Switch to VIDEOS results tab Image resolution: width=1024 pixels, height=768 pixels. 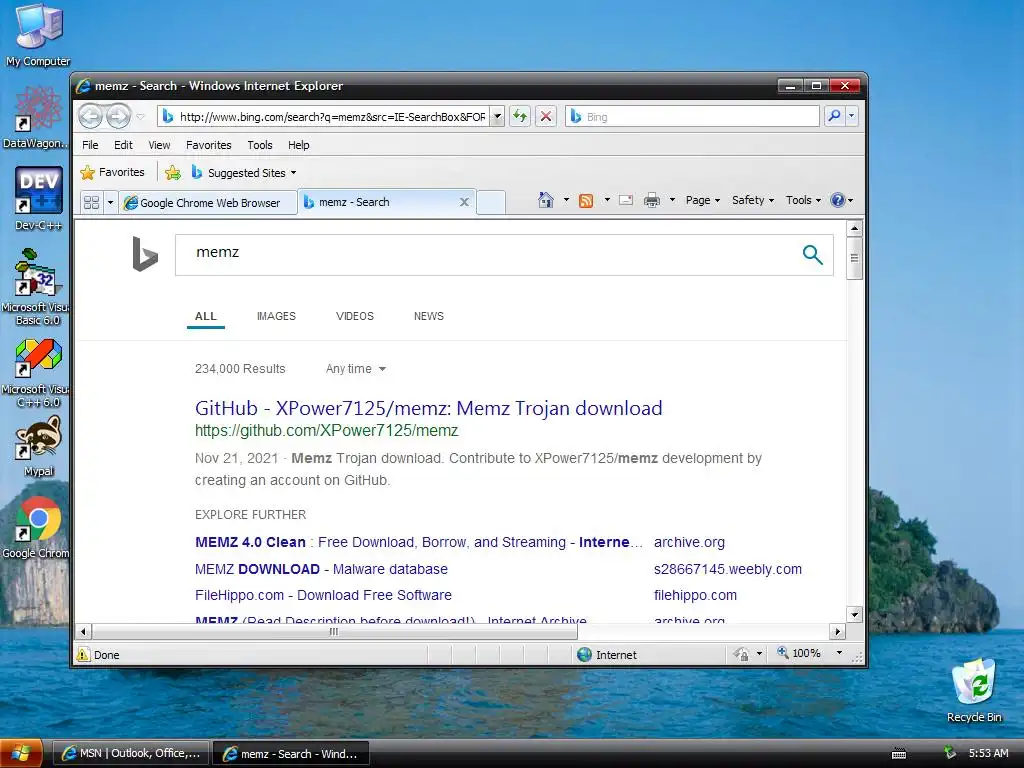pos(355,316)
